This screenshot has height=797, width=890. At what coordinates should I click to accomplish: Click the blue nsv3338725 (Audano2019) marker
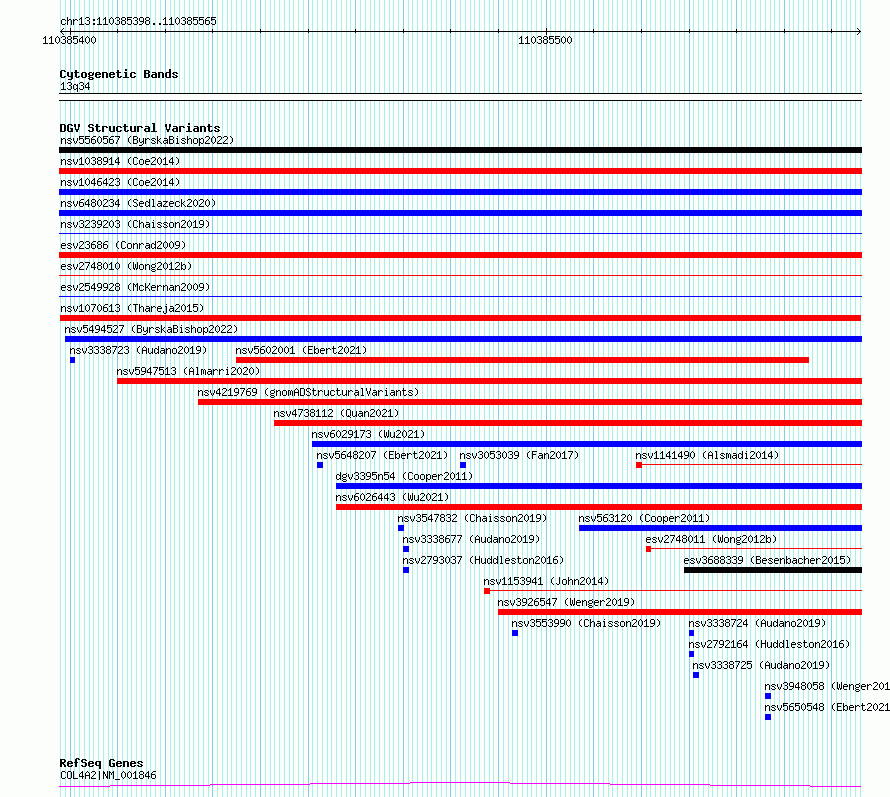coord(696,675)
